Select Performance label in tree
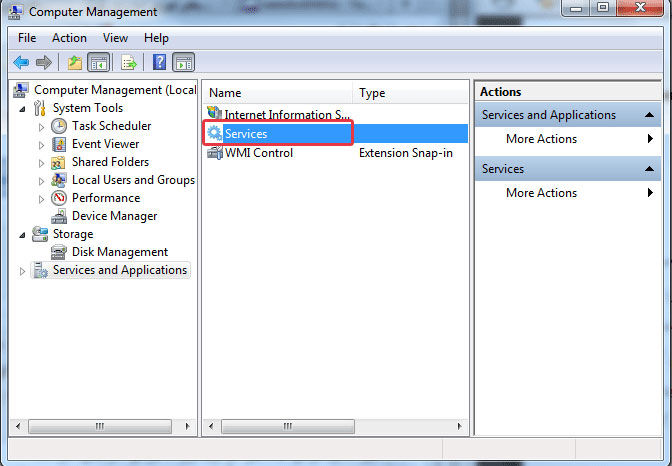The height and width of the screenshot is (466, 672). [106, 198]
